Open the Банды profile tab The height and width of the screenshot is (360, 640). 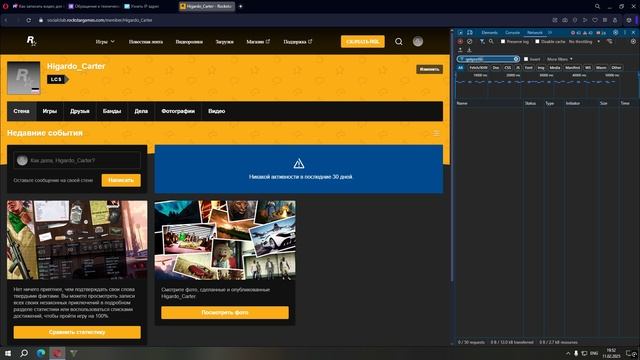(112, 111)
